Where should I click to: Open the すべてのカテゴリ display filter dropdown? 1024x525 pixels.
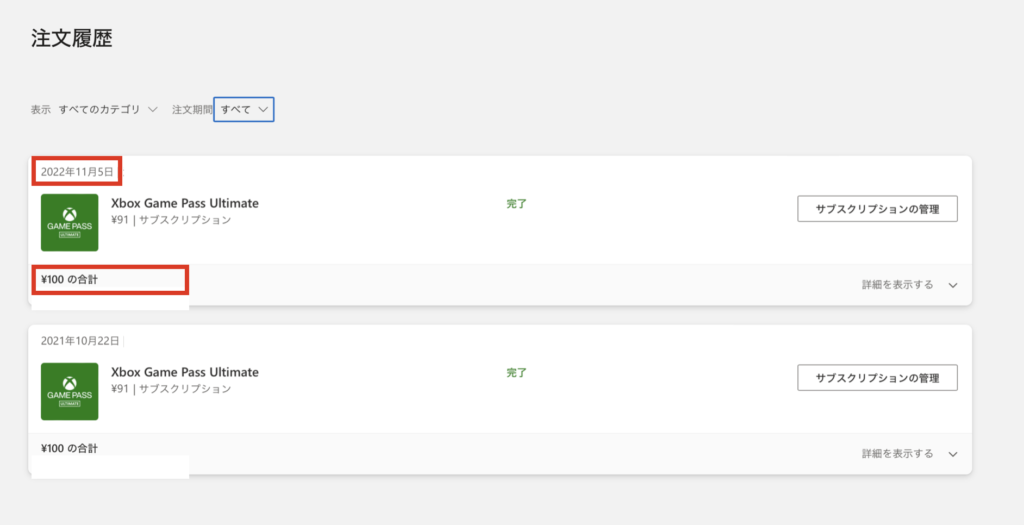(108, 109)
